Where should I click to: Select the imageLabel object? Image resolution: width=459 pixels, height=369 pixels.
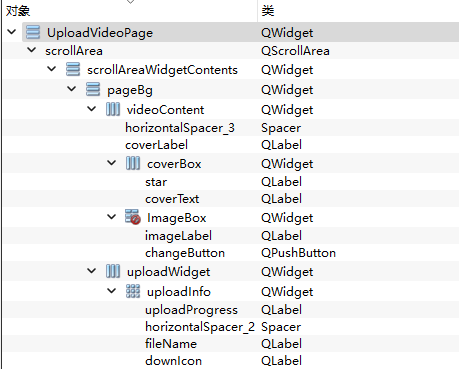click(178, 236)
